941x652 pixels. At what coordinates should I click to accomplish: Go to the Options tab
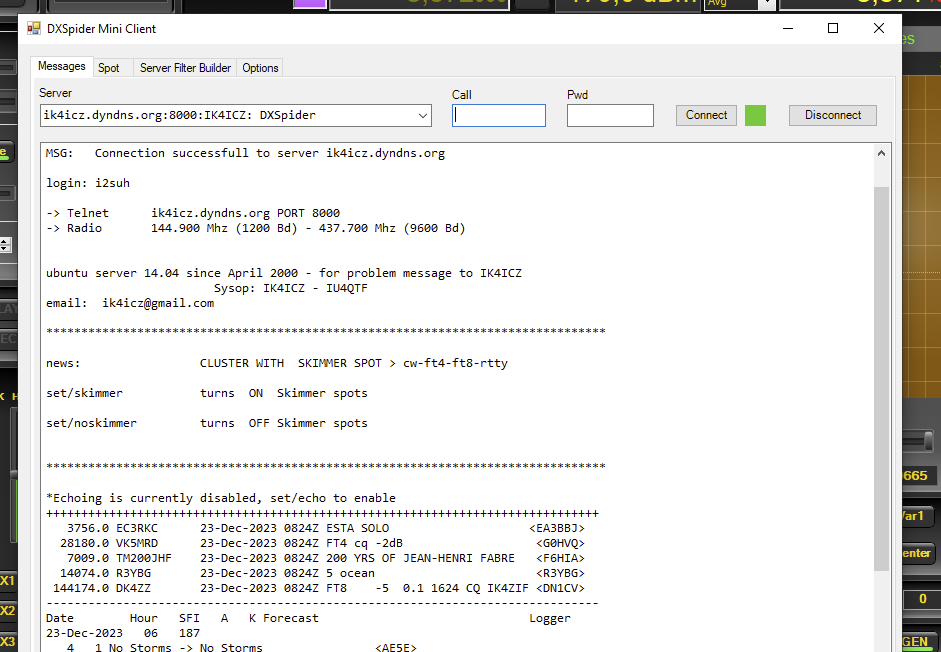pyautogui.click(x=260, y=68)
